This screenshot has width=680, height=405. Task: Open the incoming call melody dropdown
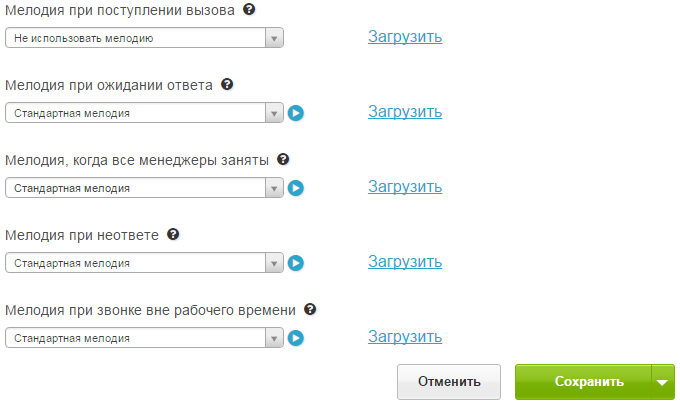click(145, 38)
